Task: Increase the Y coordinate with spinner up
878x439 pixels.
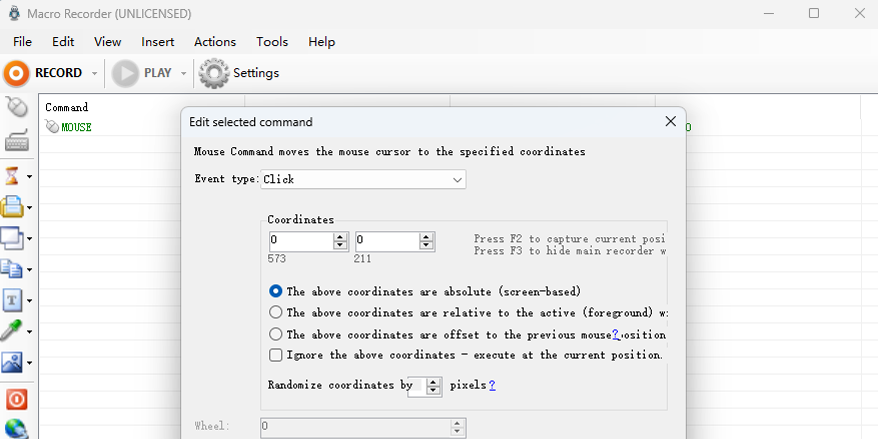Action: [x=427, y=237]
